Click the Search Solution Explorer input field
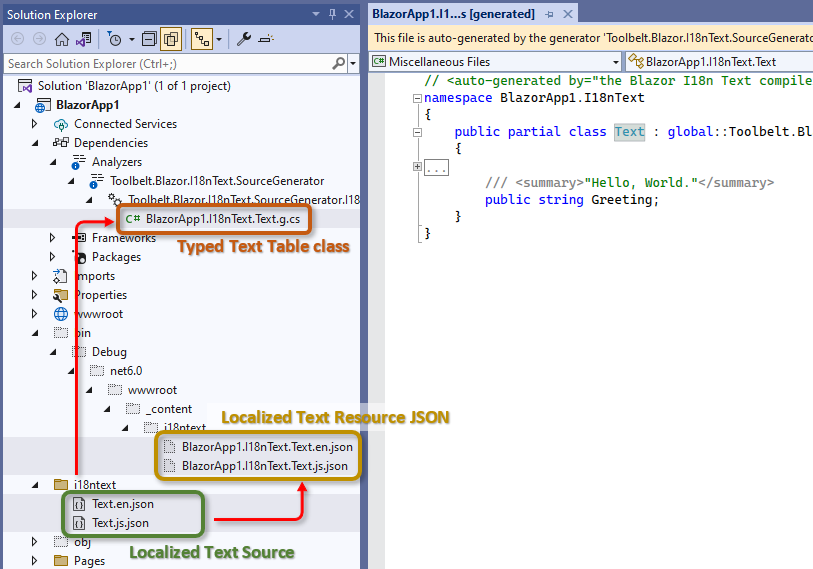Image resolution: width=813 pixels, height=569 pixels. [165, 64]
